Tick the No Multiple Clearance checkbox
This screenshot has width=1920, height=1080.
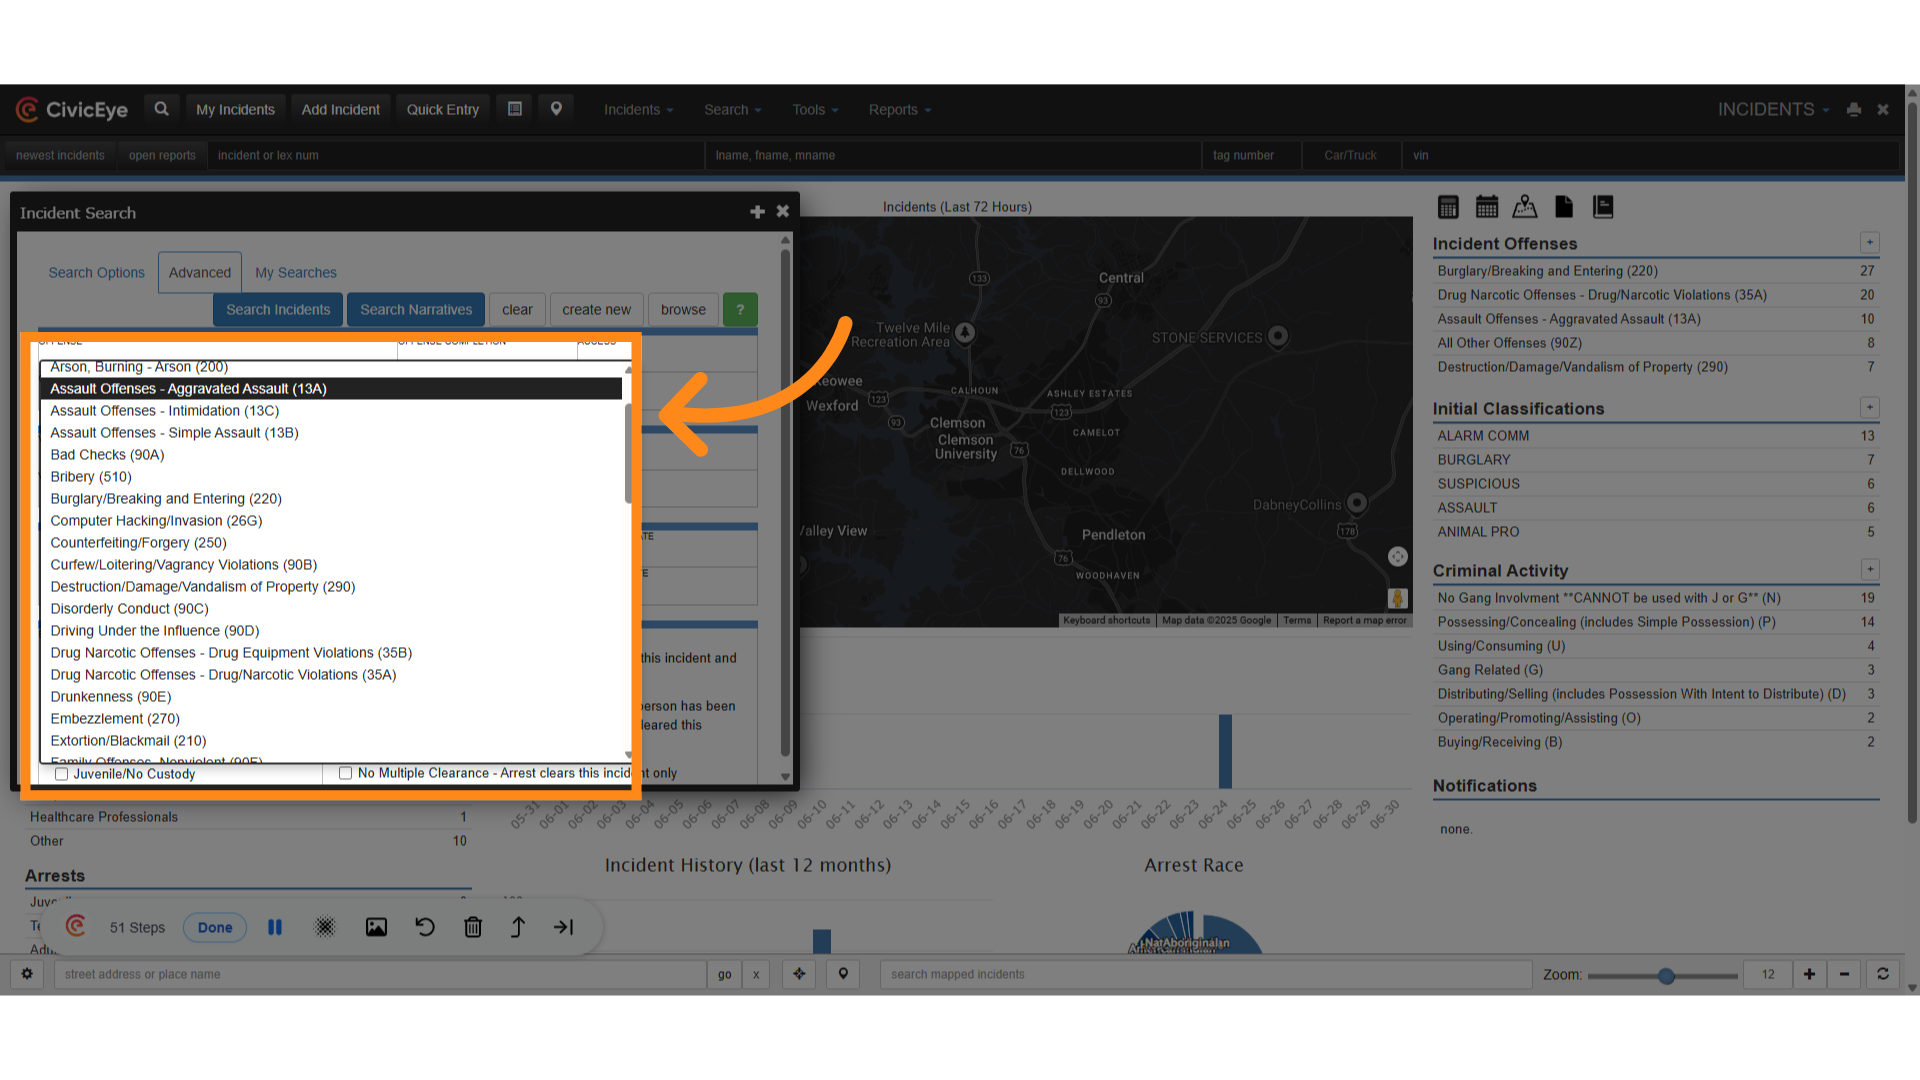point(345,773)
